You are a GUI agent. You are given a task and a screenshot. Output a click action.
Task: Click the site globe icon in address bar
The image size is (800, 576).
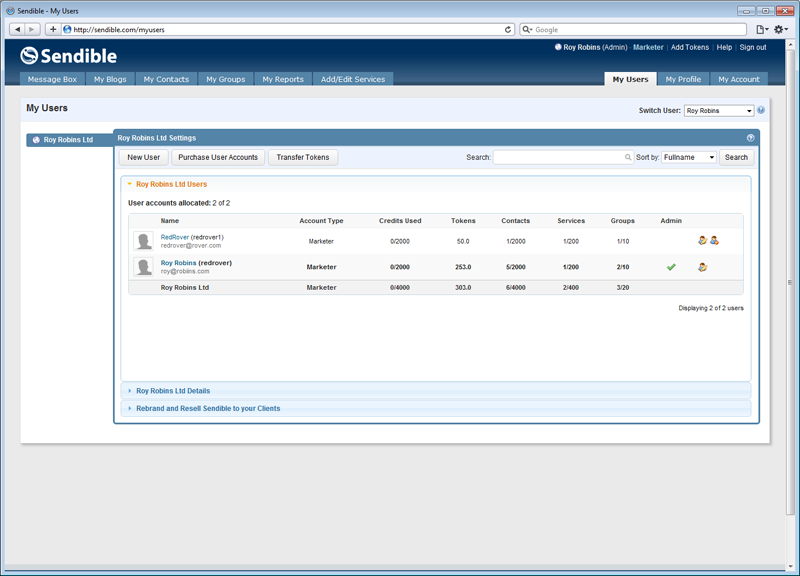(67, 30)
